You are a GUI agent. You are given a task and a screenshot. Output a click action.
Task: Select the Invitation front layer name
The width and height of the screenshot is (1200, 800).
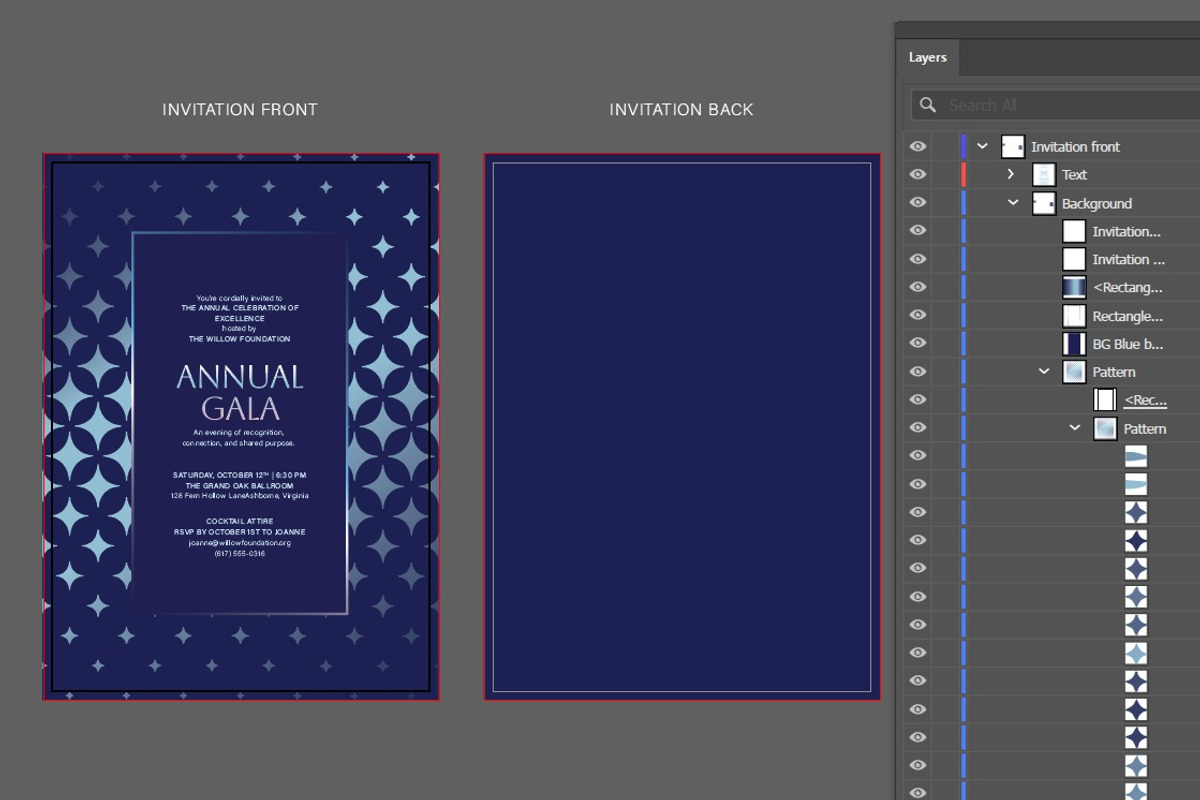pos(1075,147)
